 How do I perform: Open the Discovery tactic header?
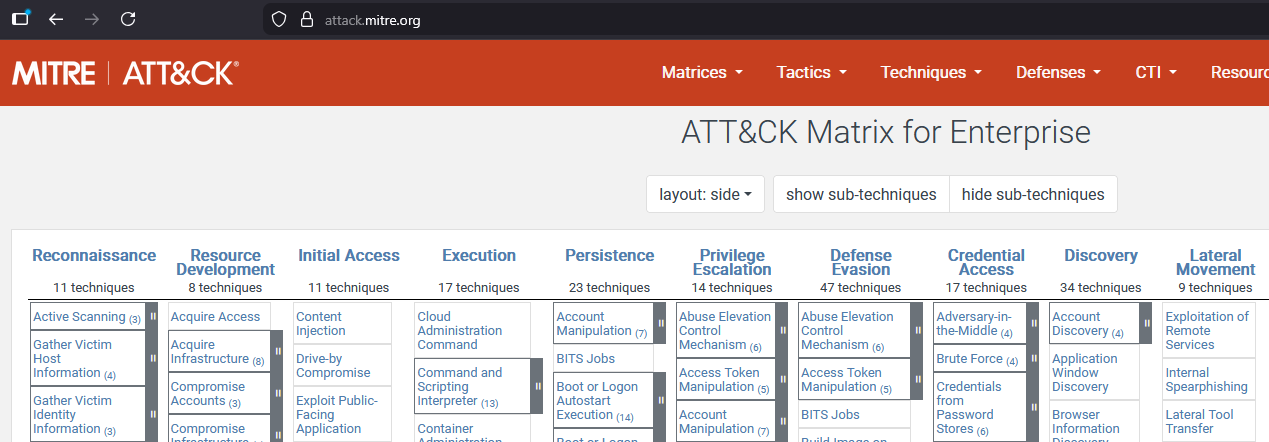1101,255
